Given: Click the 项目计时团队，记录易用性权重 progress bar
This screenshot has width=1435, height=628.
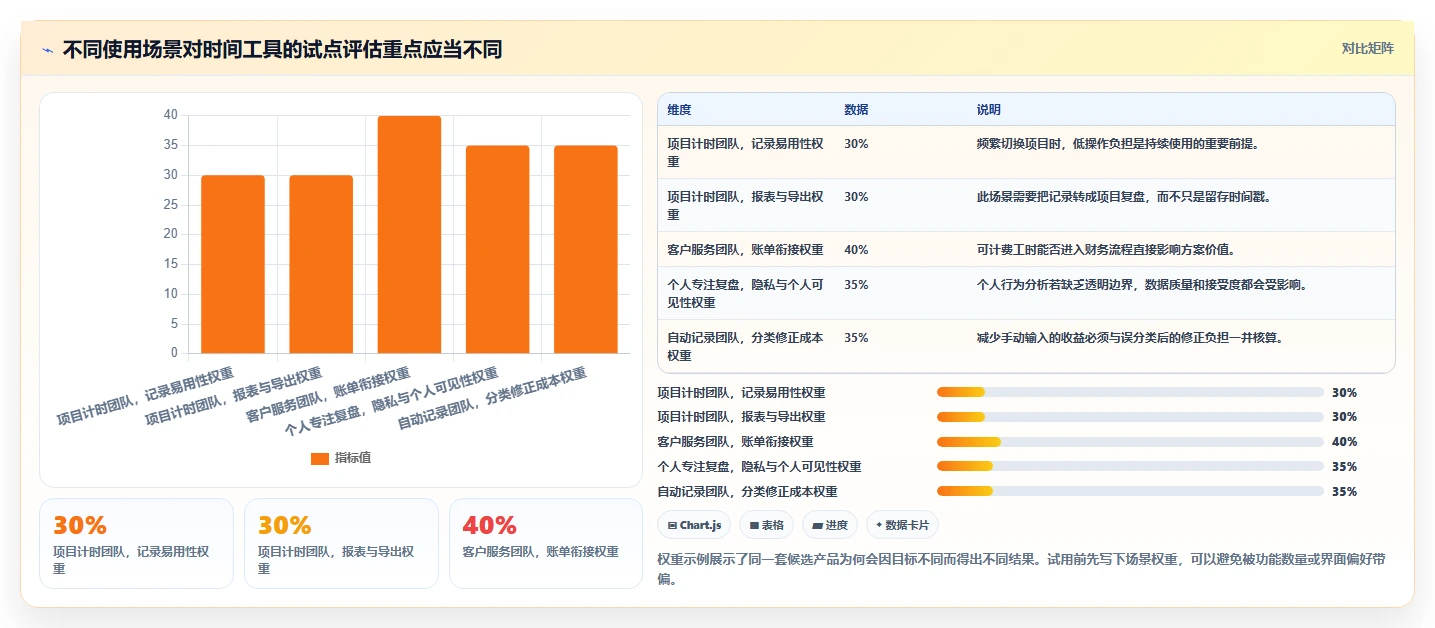Looking at the screenshot, I should 1130,392.
